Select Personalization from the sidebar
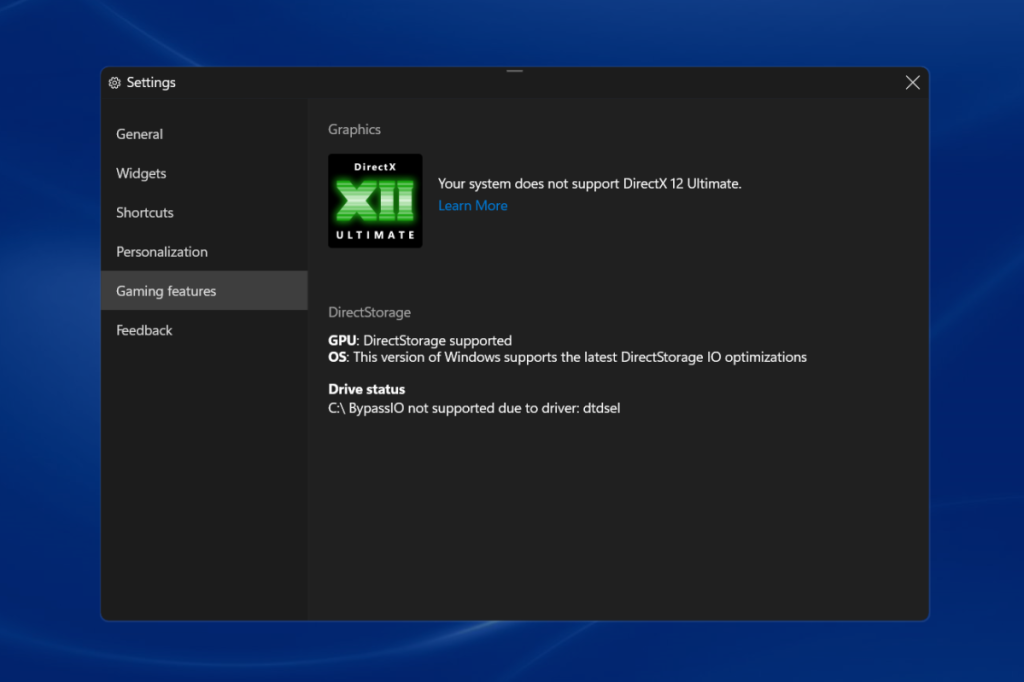Image resolution: width=1024 pixels, height=682 pixels. pyautogui.click(x=161, y=251)
